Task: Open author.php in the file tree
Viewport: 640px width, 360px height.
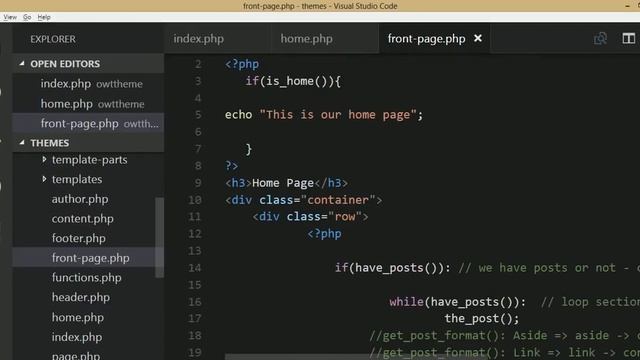Action: tap(80, 199)
